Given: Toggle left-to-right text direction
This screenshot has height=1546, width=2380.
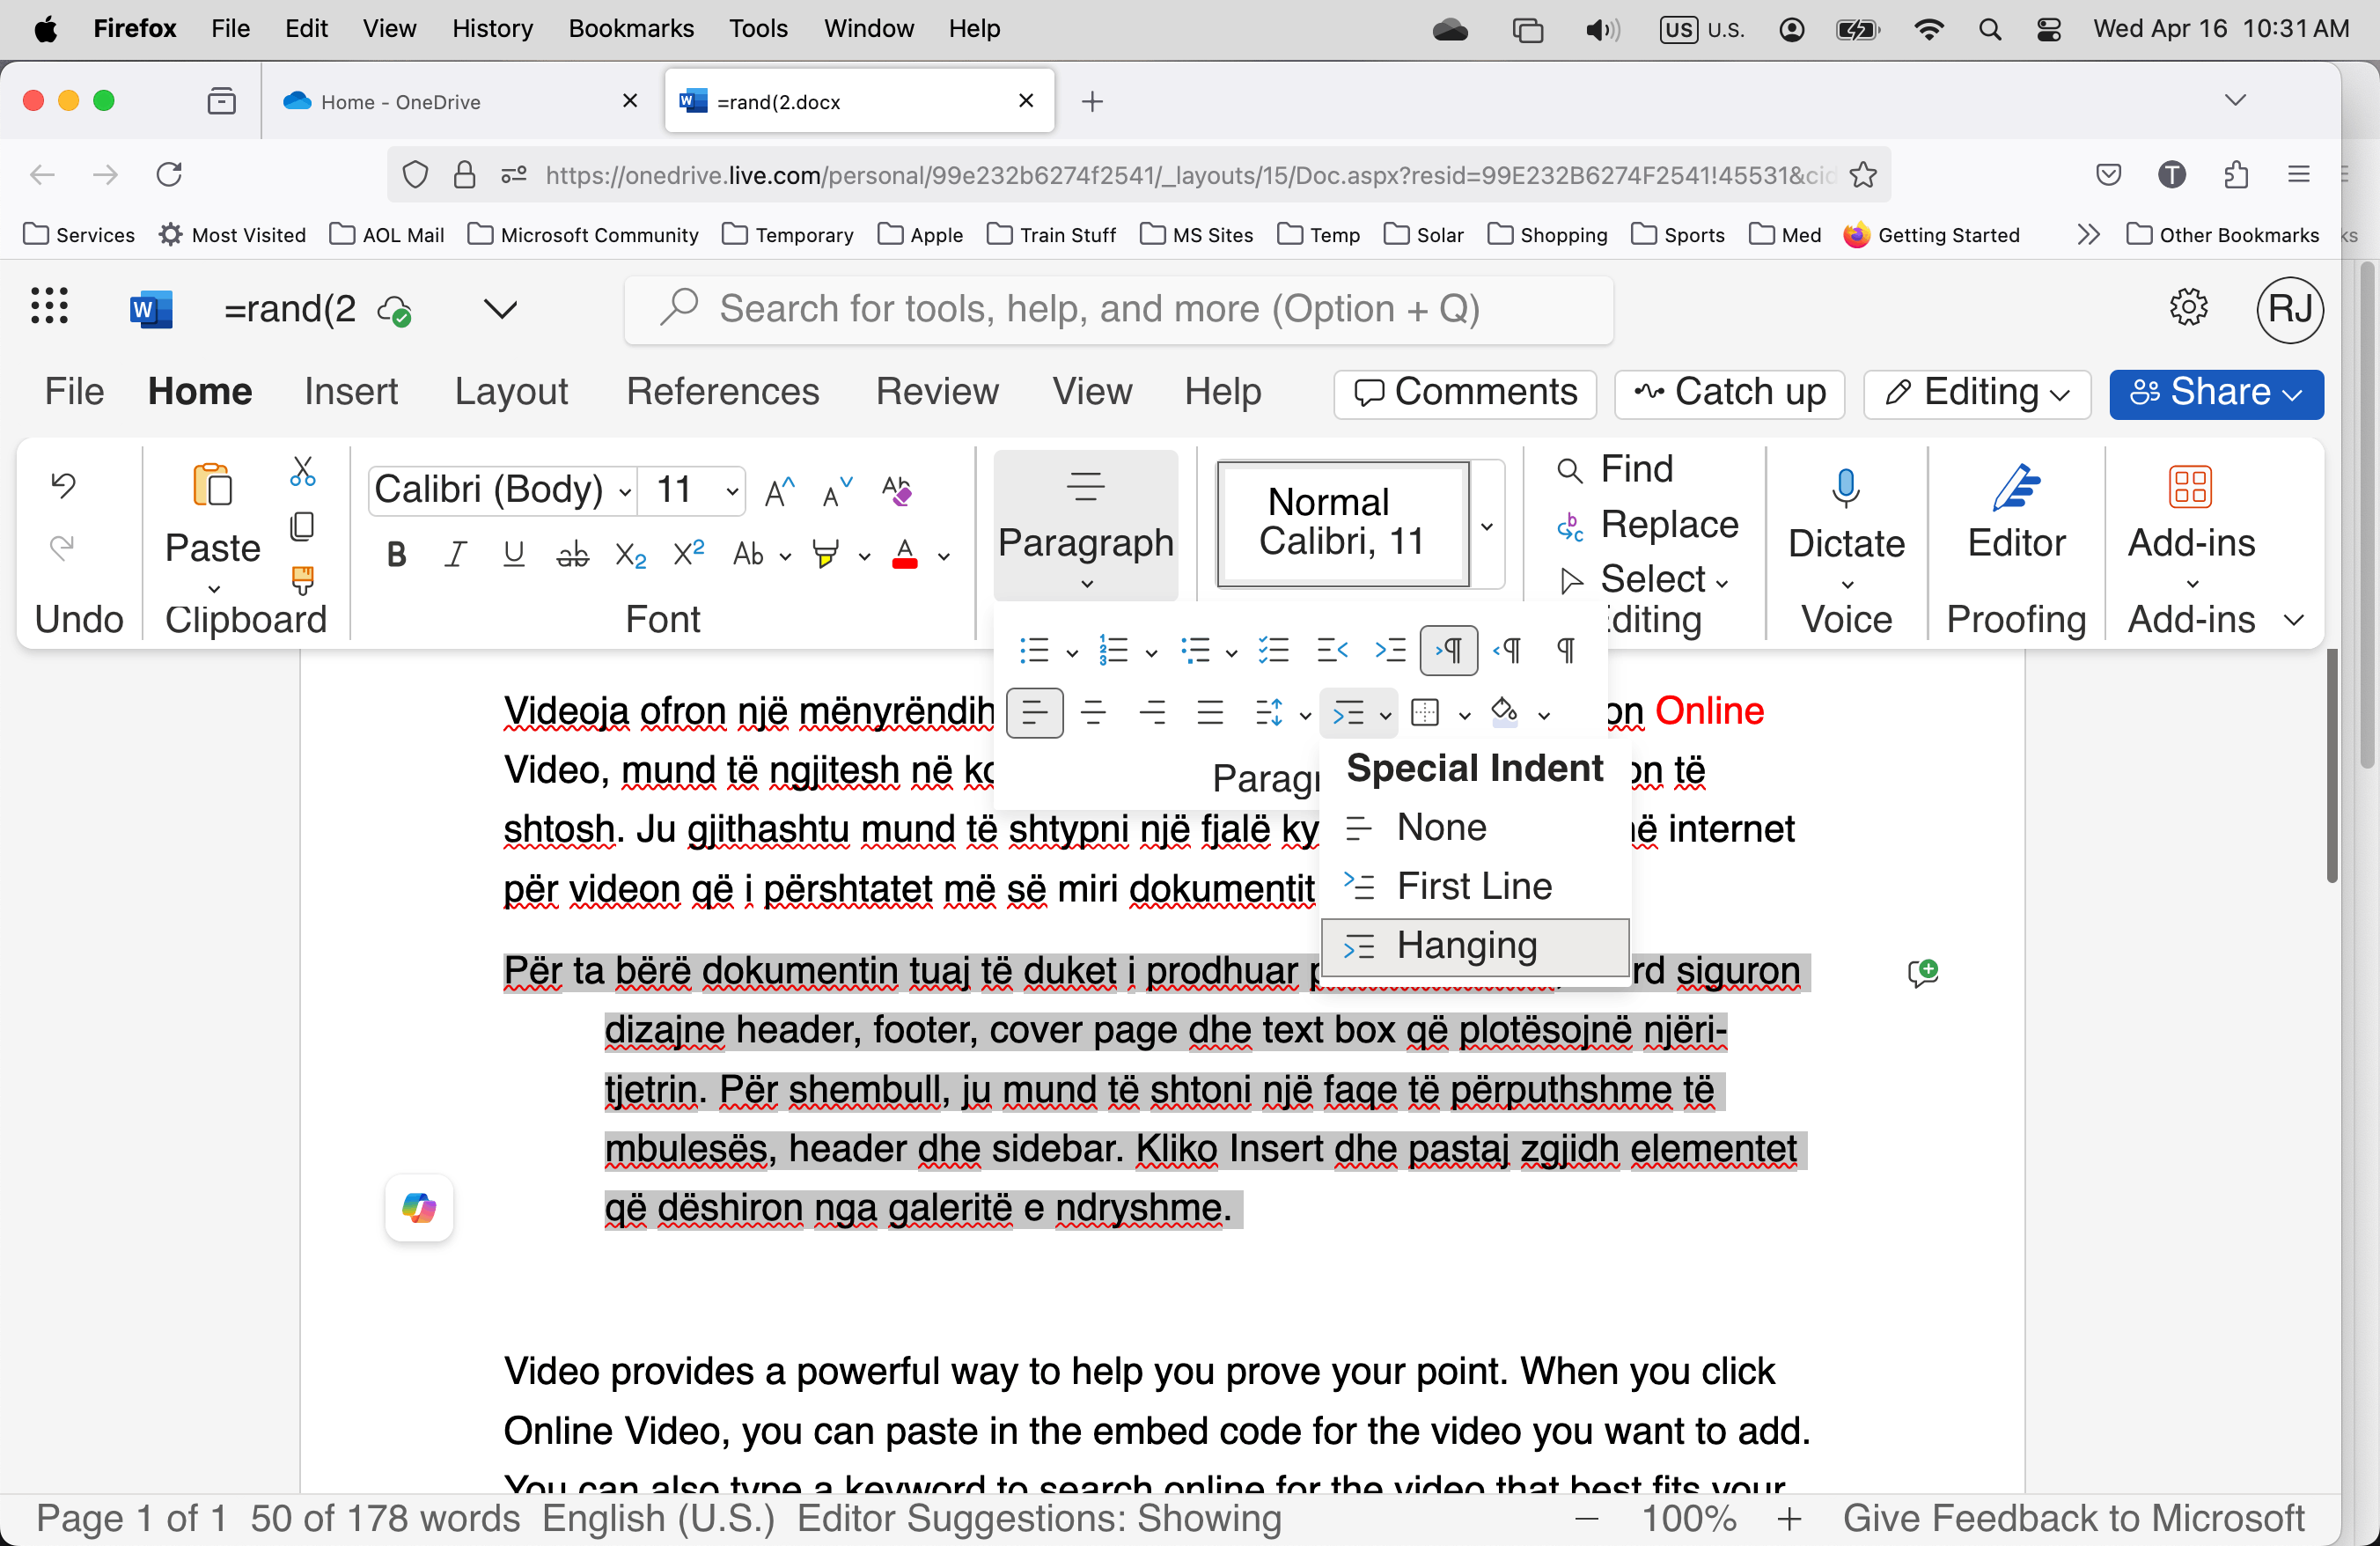Looking at the screenshot, I should click(1449, 651).
